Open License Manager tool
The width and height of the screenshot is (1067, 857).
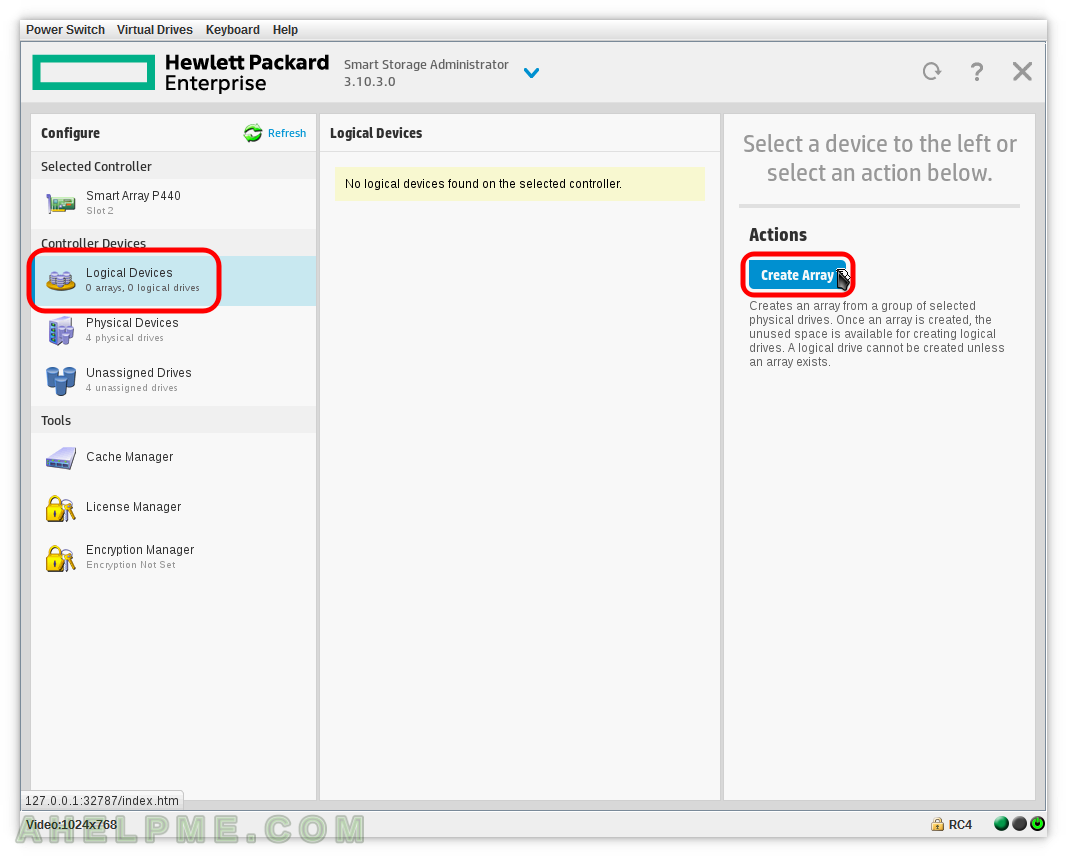[x=174, y=507]
